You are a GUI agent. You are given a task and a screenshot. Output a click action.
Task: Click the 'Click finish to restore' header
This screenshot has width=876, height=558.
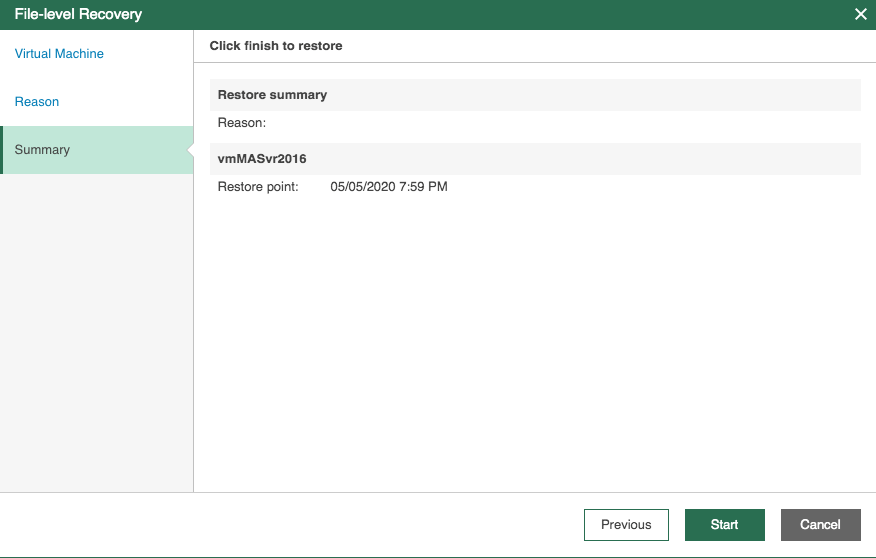tap(276, 46)
